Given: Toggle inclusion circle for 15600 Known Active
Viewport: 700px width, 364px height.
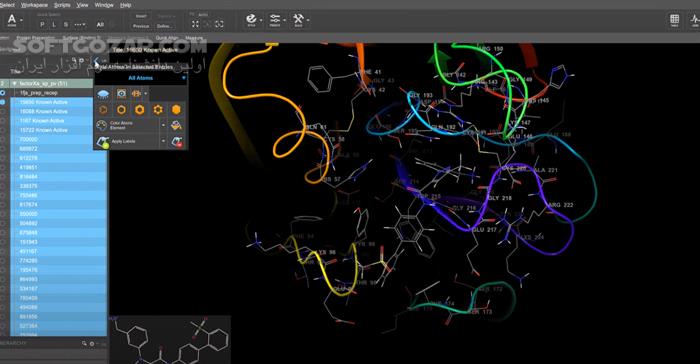Looking at the screenshot, I should (x=3, y=102).
